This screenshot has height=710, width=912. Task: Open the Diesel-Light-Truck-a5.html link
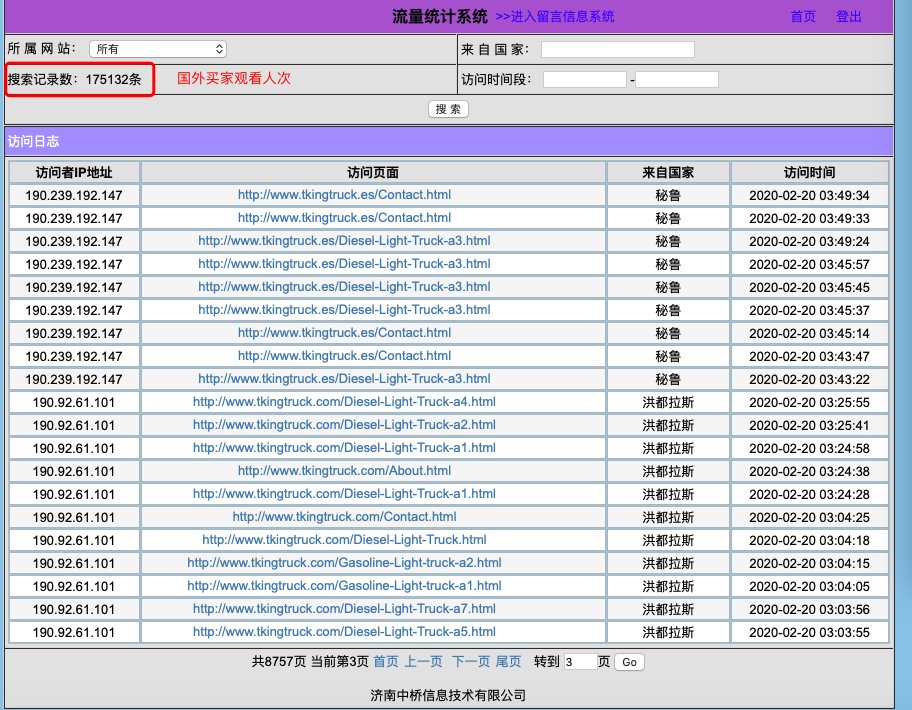(x=344, y=631)
